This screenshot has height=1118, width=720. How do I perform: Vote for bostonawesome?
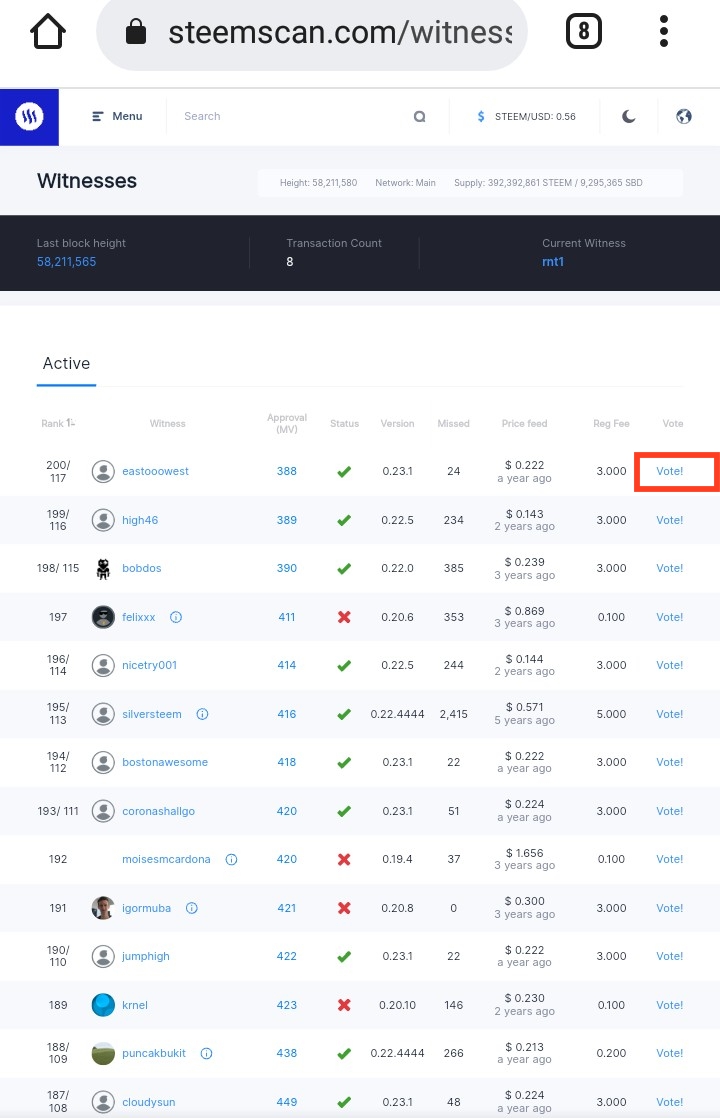[x=669, y=762]
